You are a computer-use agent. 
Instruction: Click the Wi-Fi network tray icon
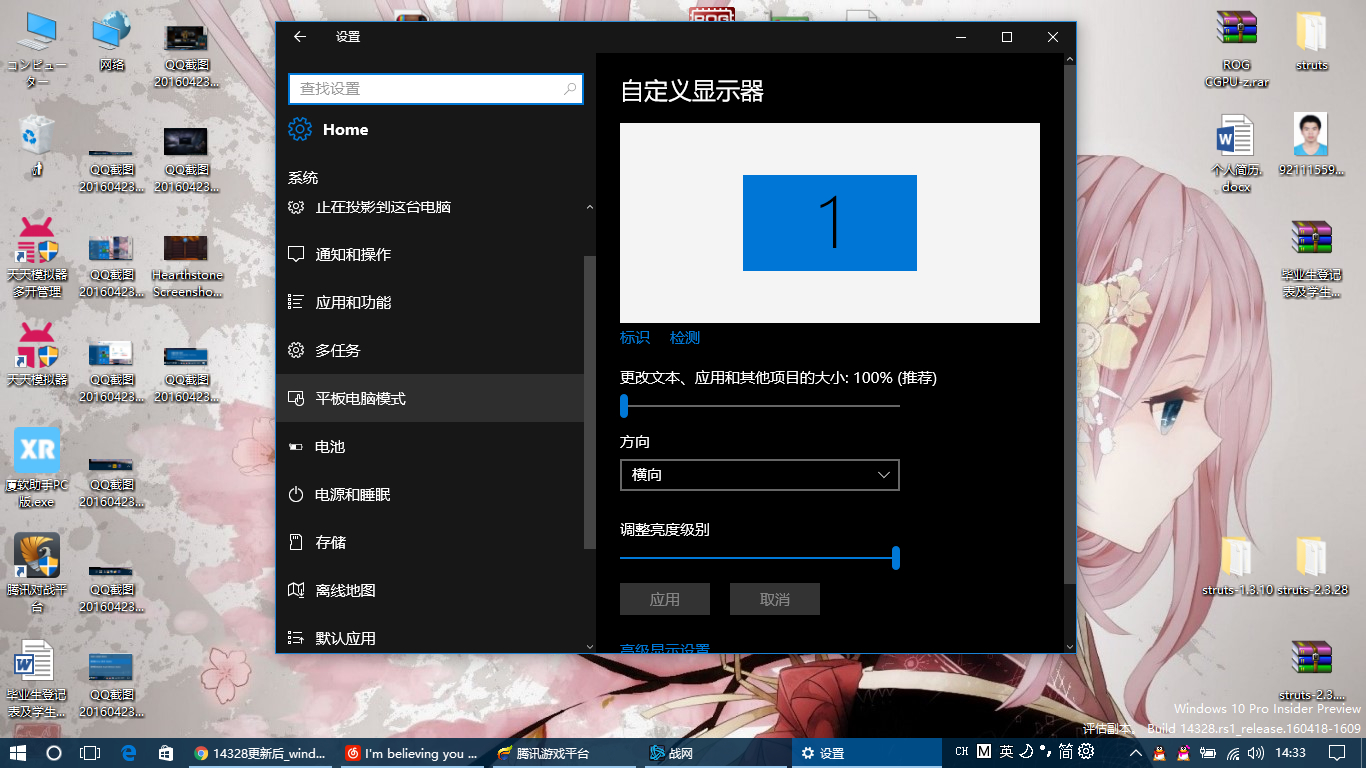[1234, 753]
